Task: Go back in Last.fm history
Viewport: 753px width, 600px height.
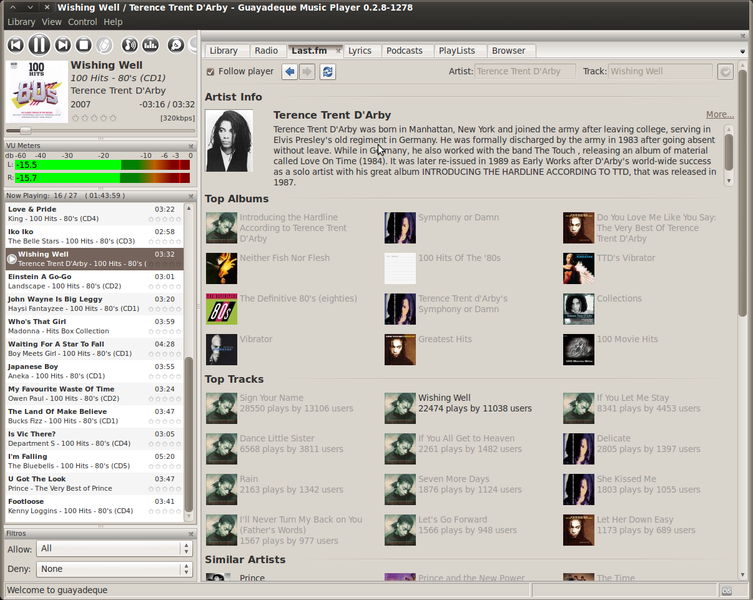Action: click(x=290, y=72)
